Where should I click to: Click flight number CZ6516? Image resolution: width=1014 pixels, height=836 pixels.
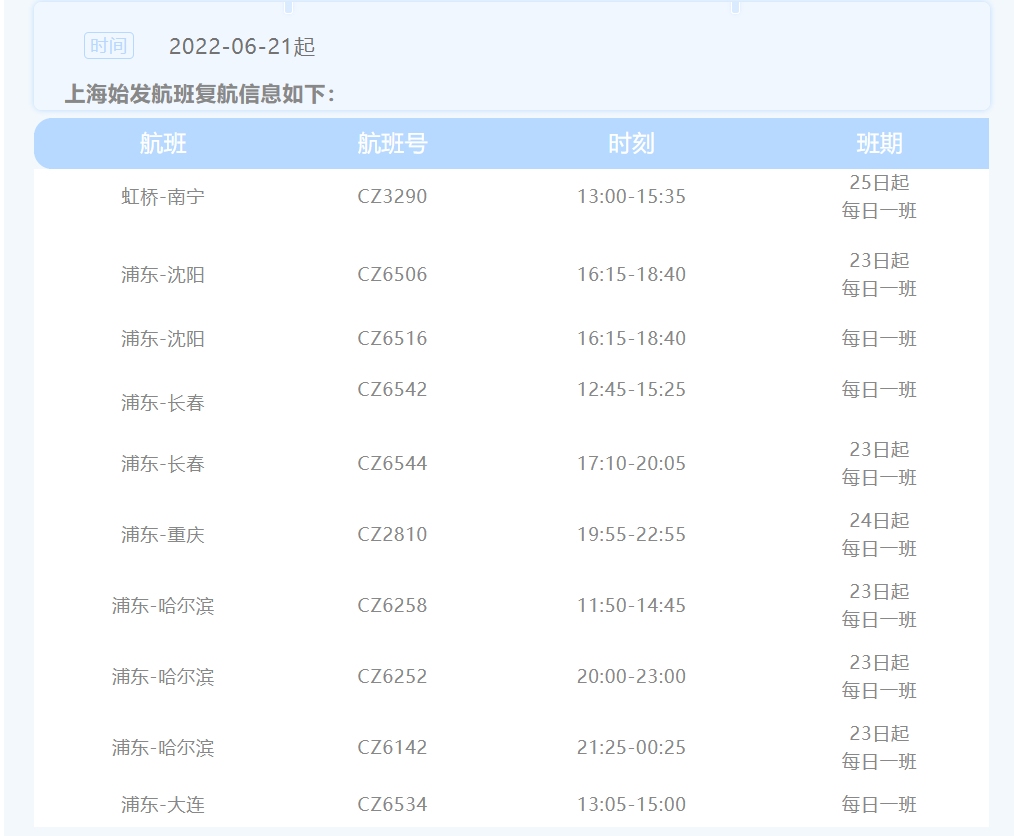[x=392, y=339]
